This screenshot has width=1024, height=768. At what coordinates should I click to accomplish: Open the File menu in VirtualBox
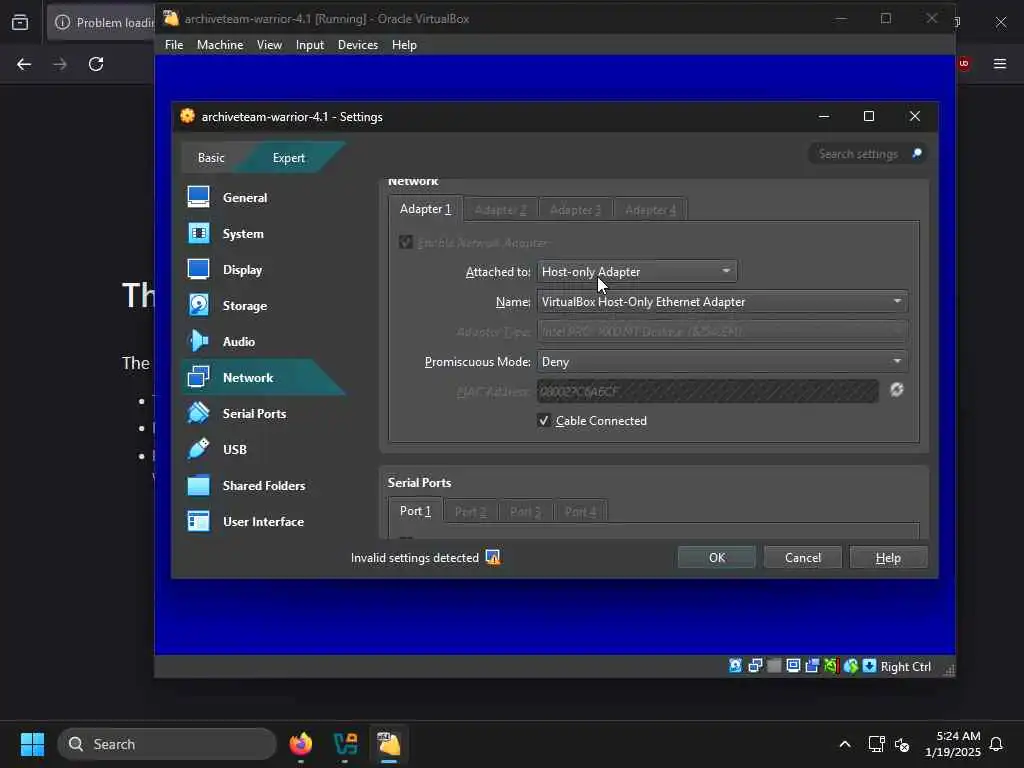(174, 44)
